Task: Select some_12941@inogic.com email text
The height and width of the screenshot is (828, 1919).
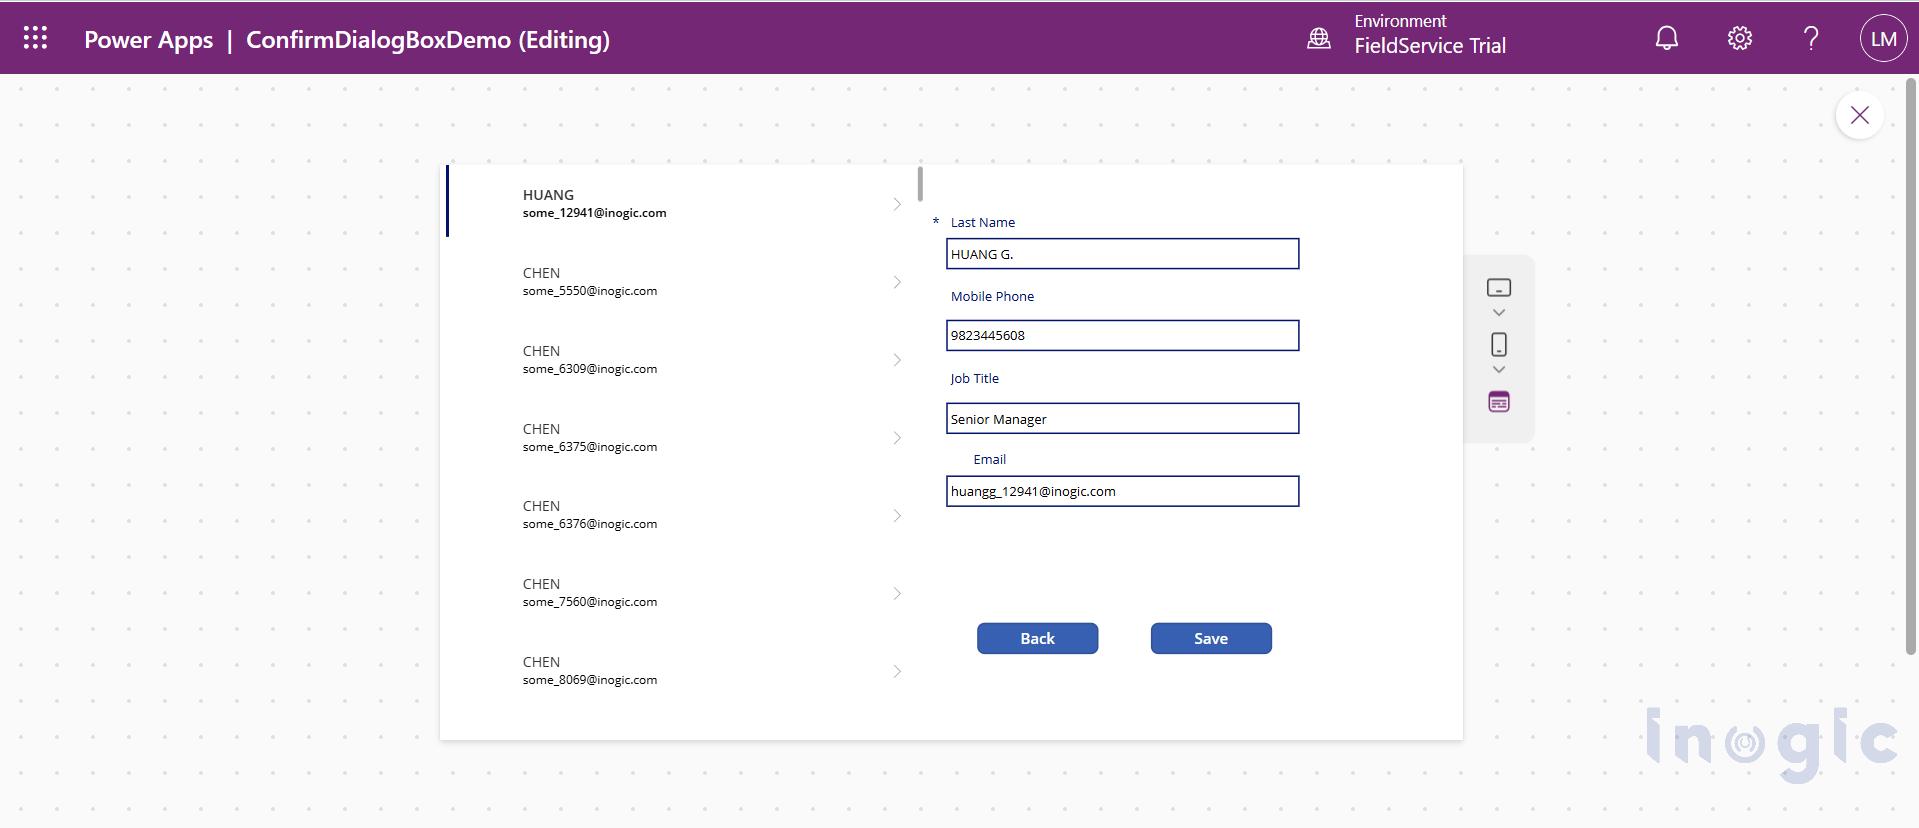Action: tap(594, 213)
